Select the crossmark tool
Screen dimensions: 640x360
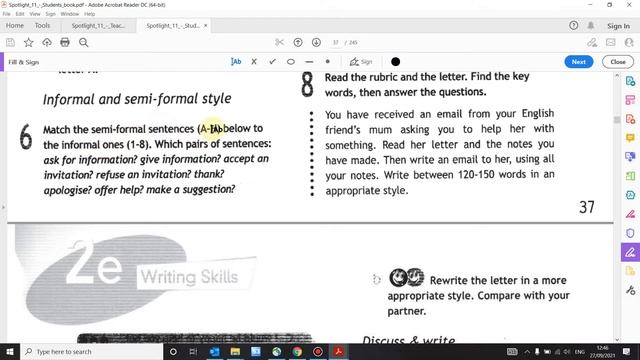pos(254,62)
